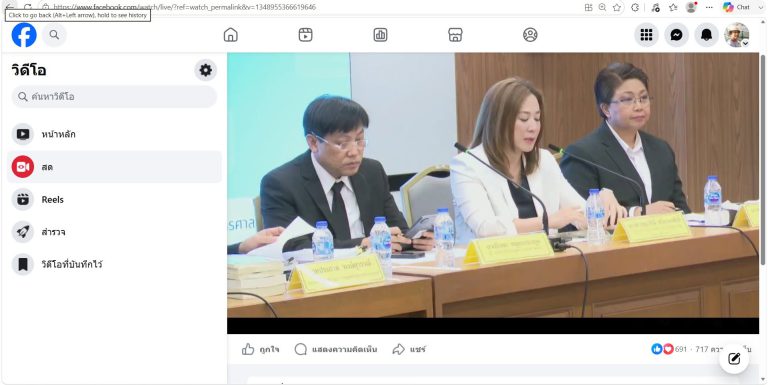This screenshot has height=385, width=768.
Task: Go to the Home feed icon
Action: coord(230,35)
